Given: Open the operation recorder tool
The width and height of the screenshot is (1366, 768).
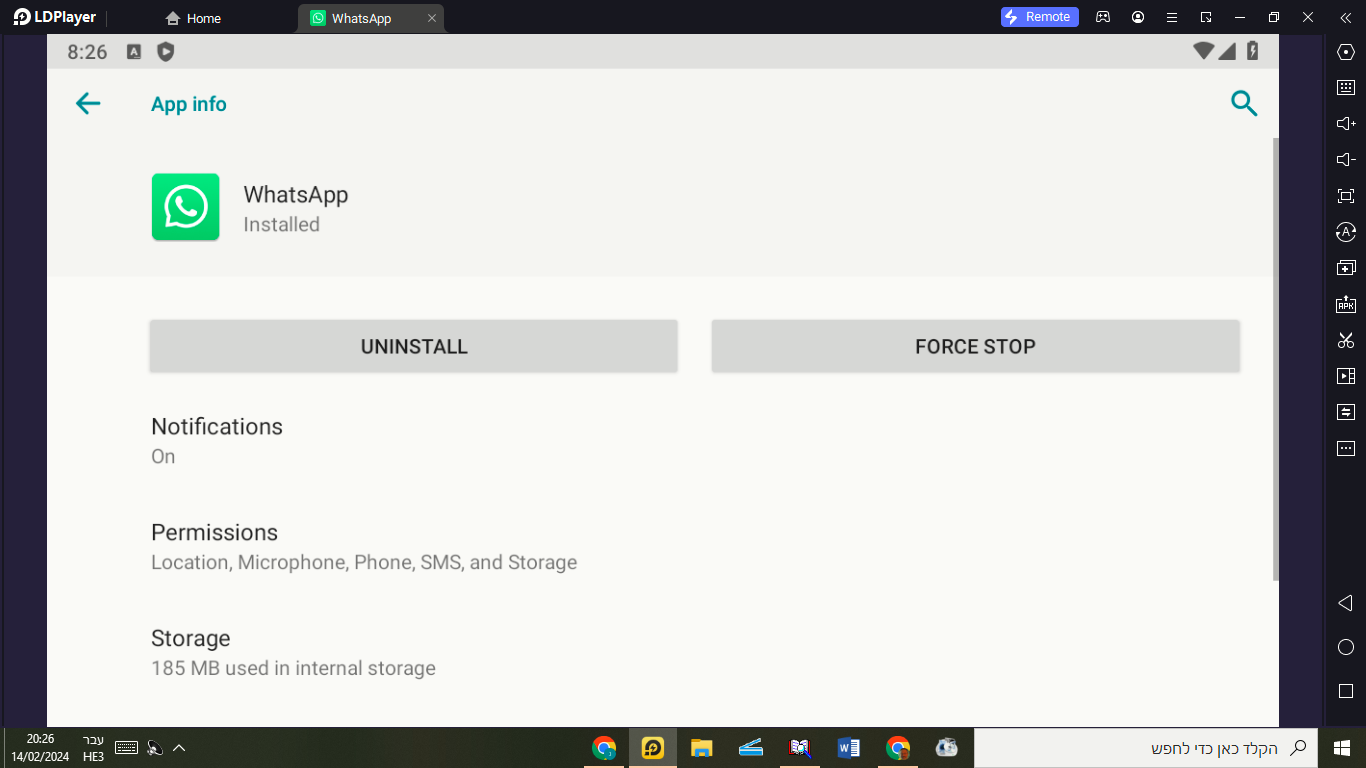Looking at the screenshot, I should pyautogui.click(x=1346, y=412).
